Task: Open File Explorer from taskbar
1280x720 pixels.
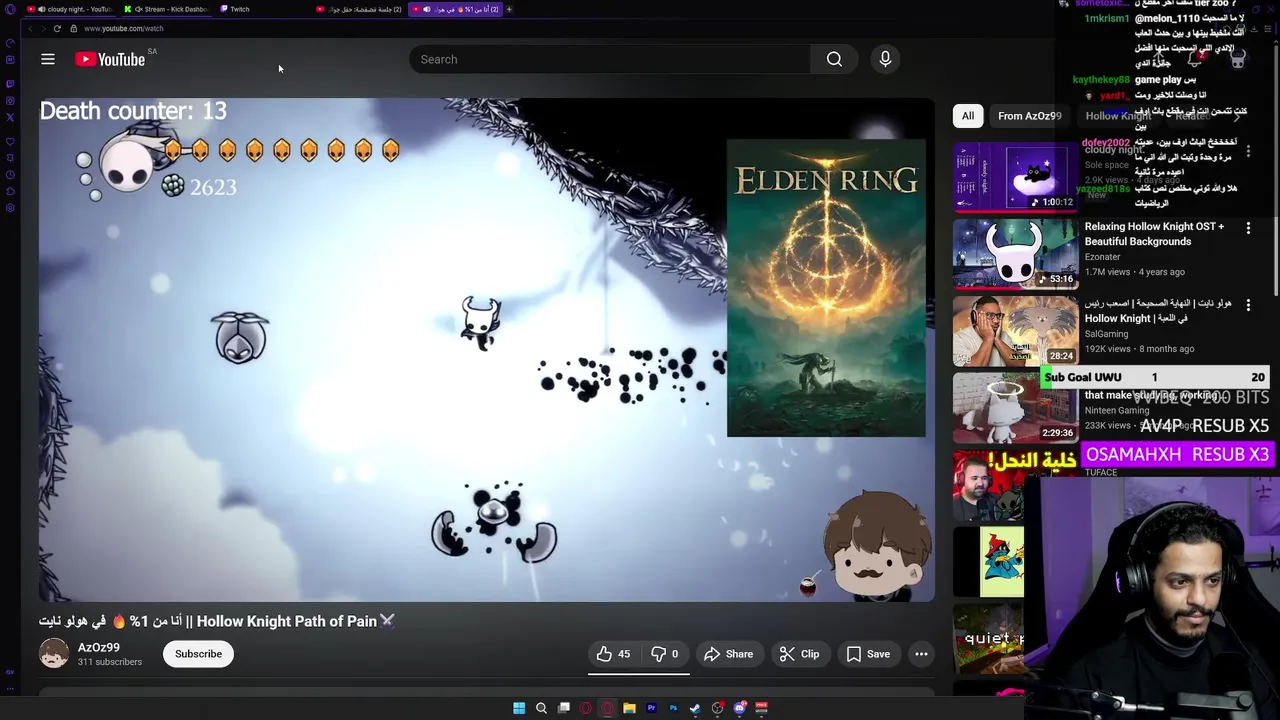Action: pyautogui.click(x=629, y=708)
